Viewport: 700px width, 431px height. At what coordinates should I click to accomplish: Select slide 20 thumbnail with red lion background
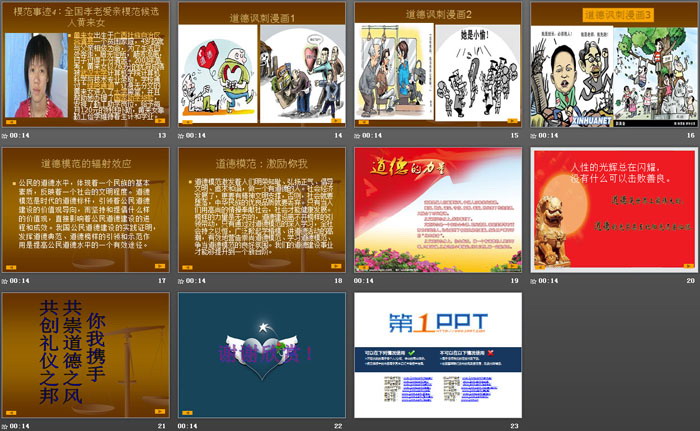pos(614,210)
